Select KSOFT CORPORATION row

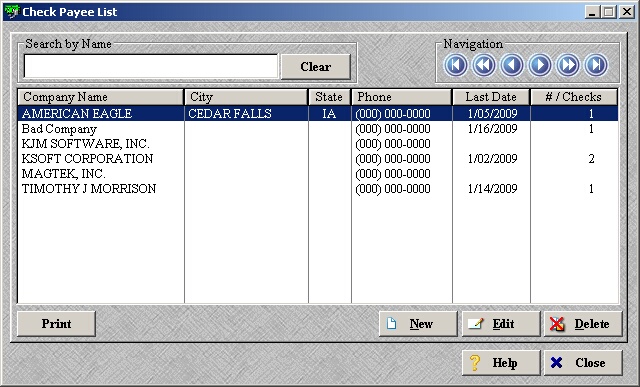point(318,159)
